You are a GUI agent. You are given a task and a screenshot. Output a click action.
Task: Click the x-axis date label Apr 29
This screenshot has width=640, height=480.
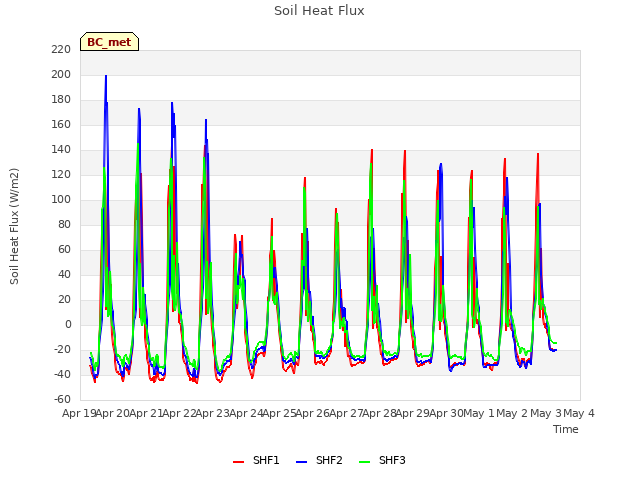tap(412, 413)
